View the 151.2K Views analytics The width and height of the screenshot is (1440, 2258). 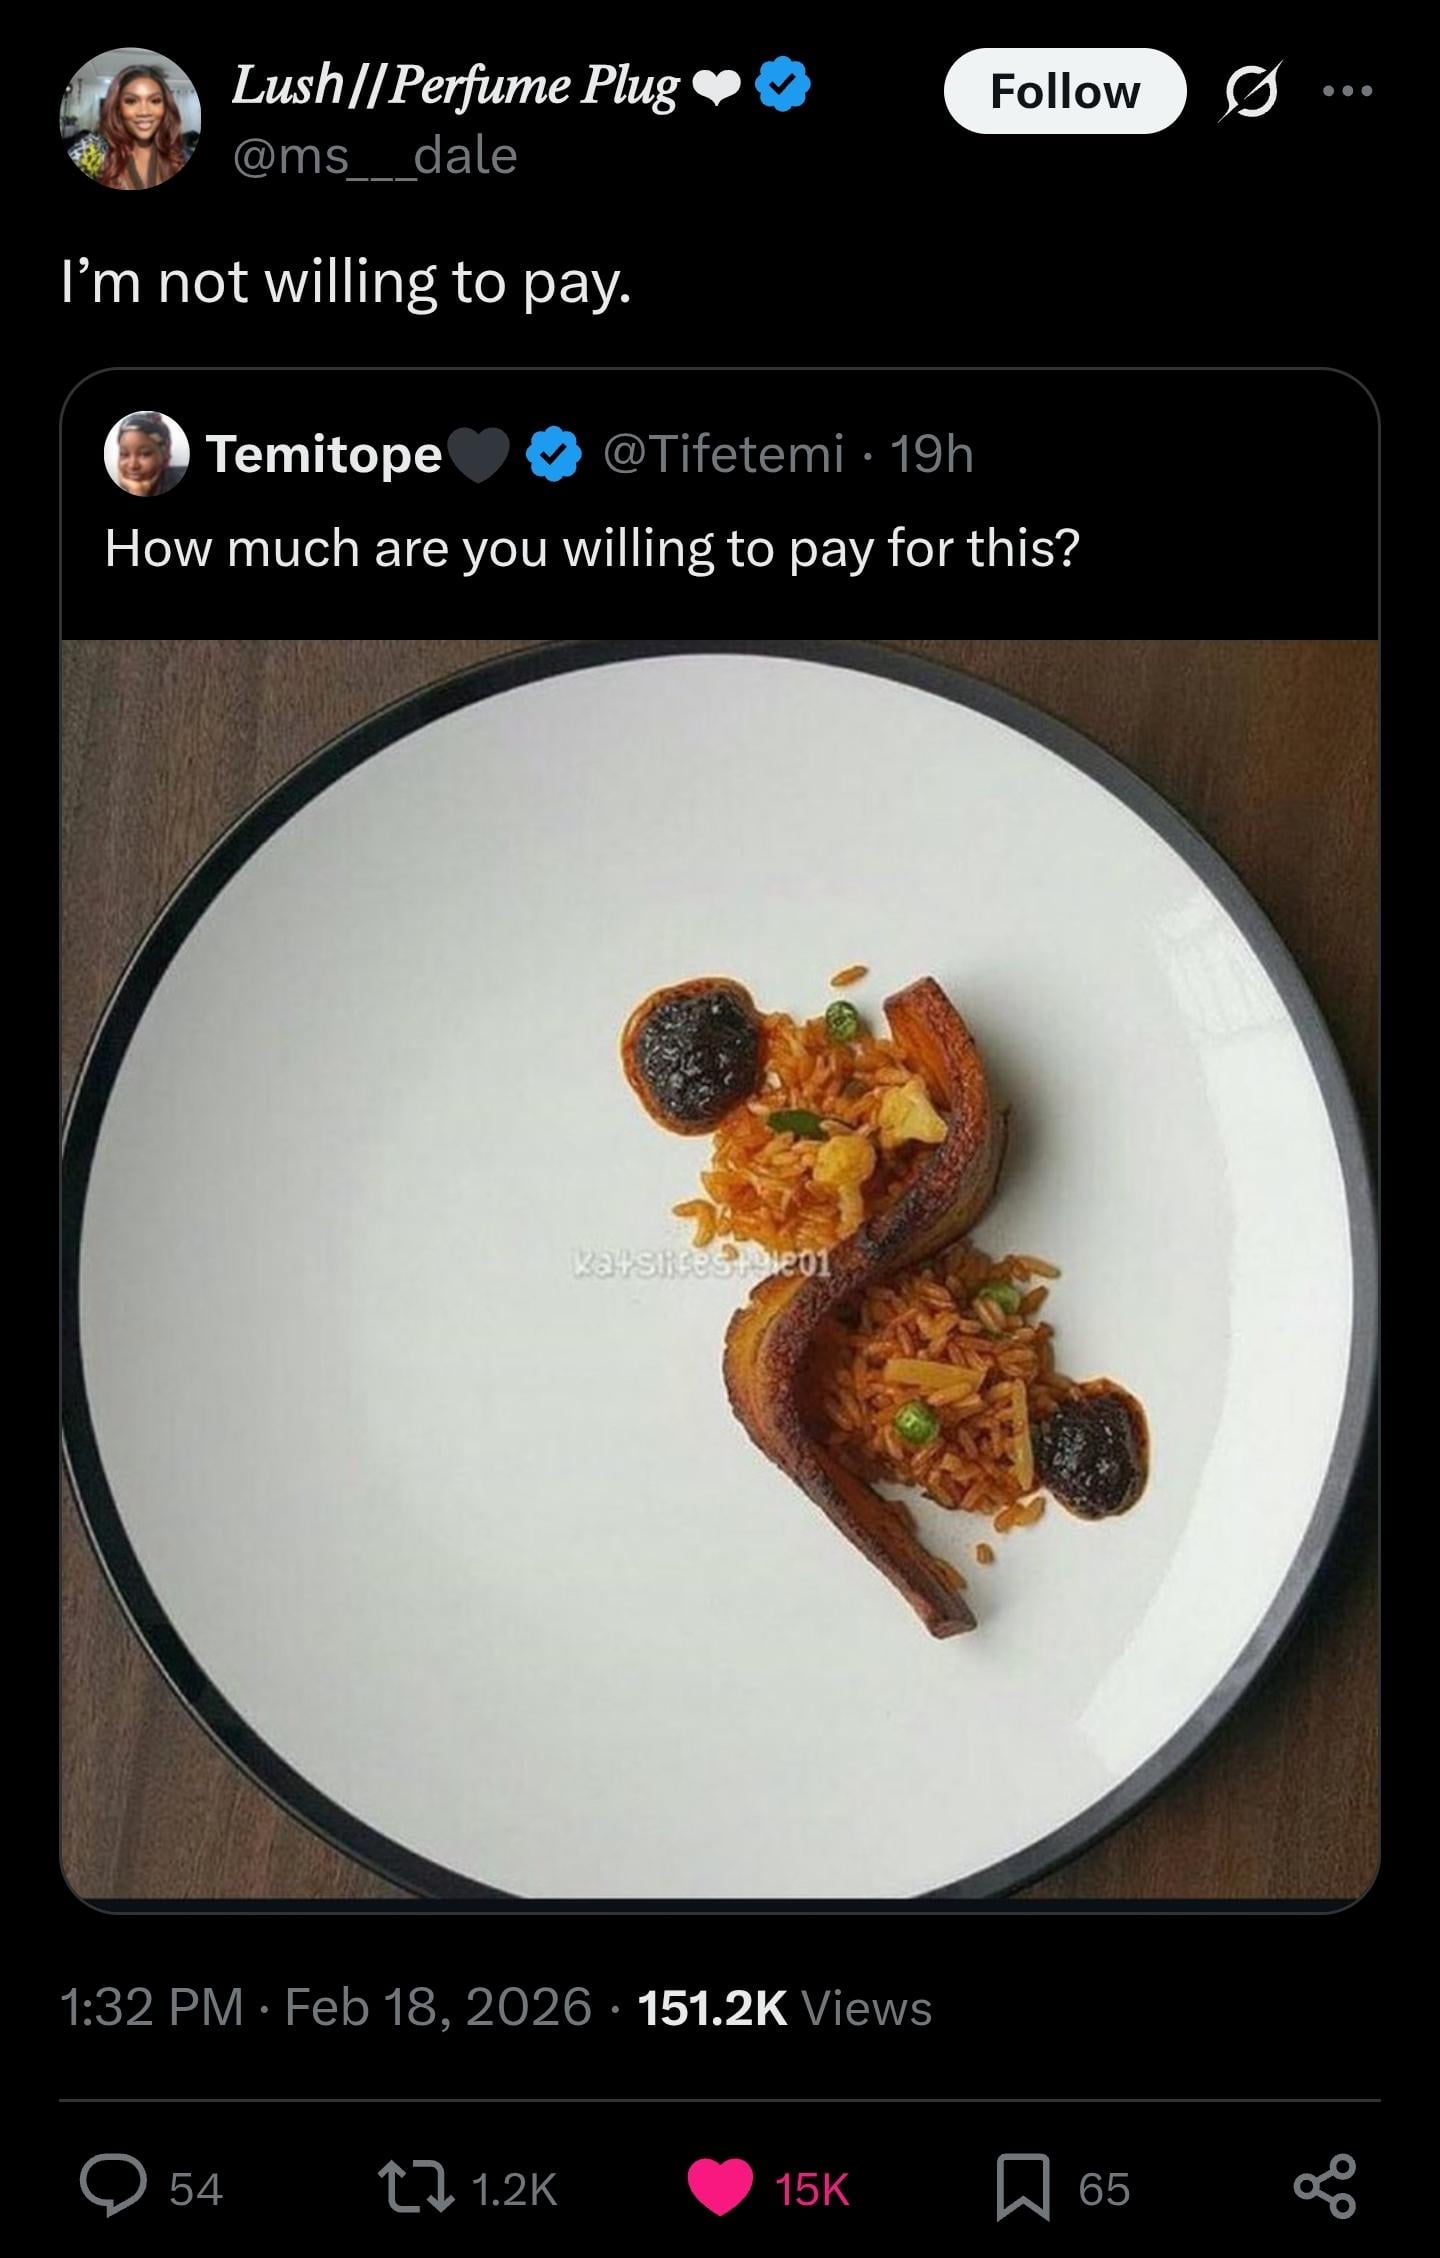(784, 2007)
